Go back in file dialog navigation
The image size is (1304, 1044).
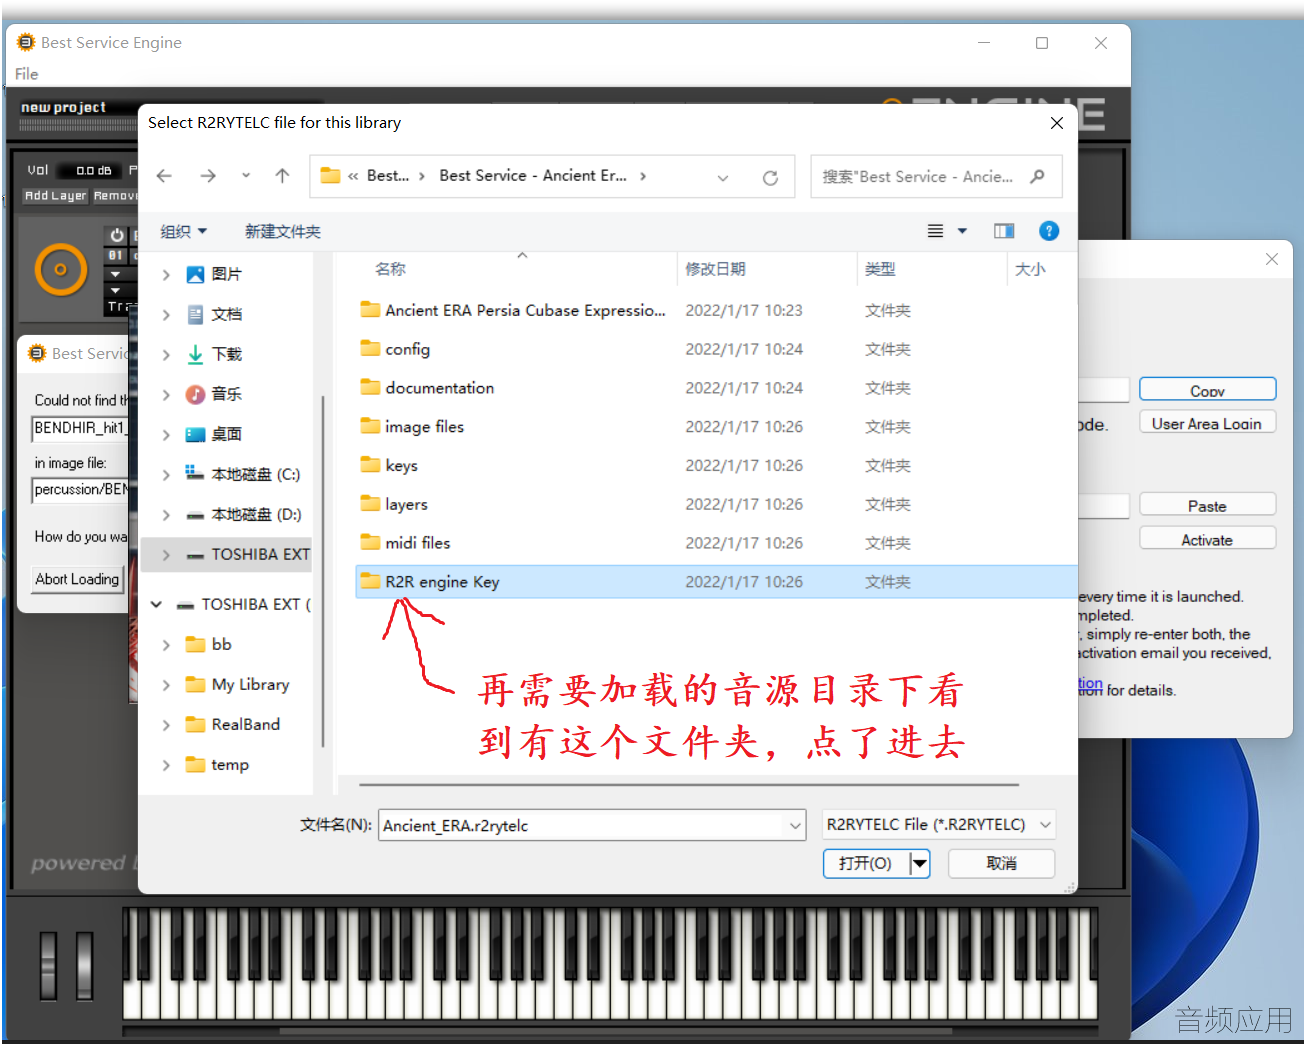[165, 176]
